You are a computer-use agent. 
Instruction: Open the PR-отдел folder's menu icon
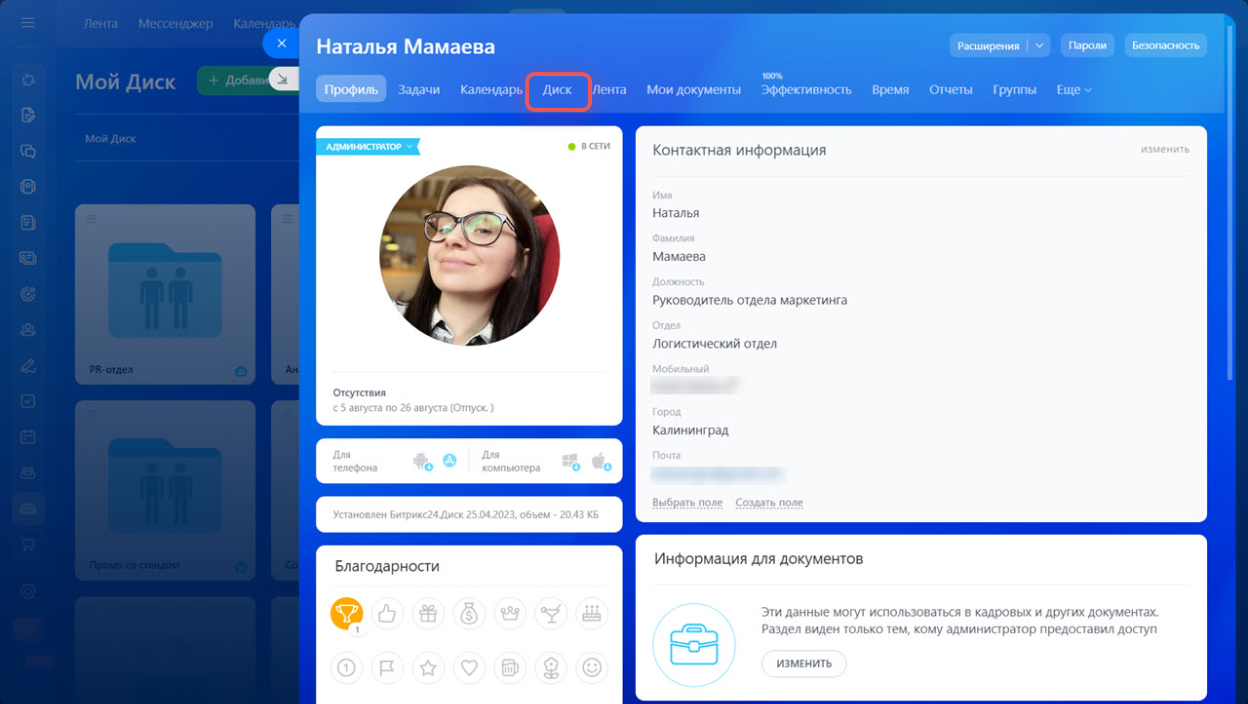pyautogui.click(x=92, y=219)
